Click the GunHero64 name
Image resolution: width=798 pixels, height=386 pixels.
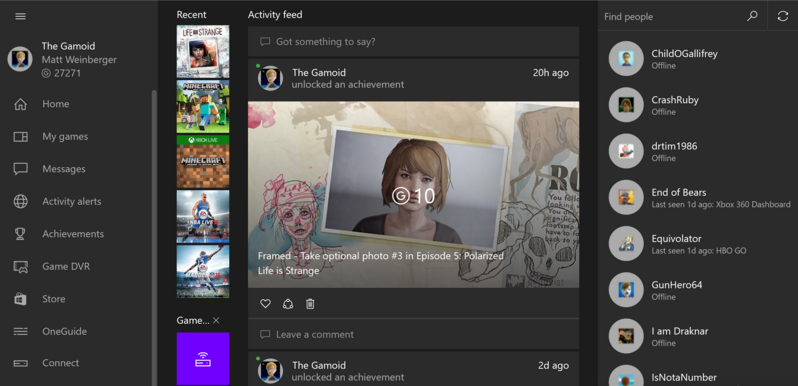[677, 285]
